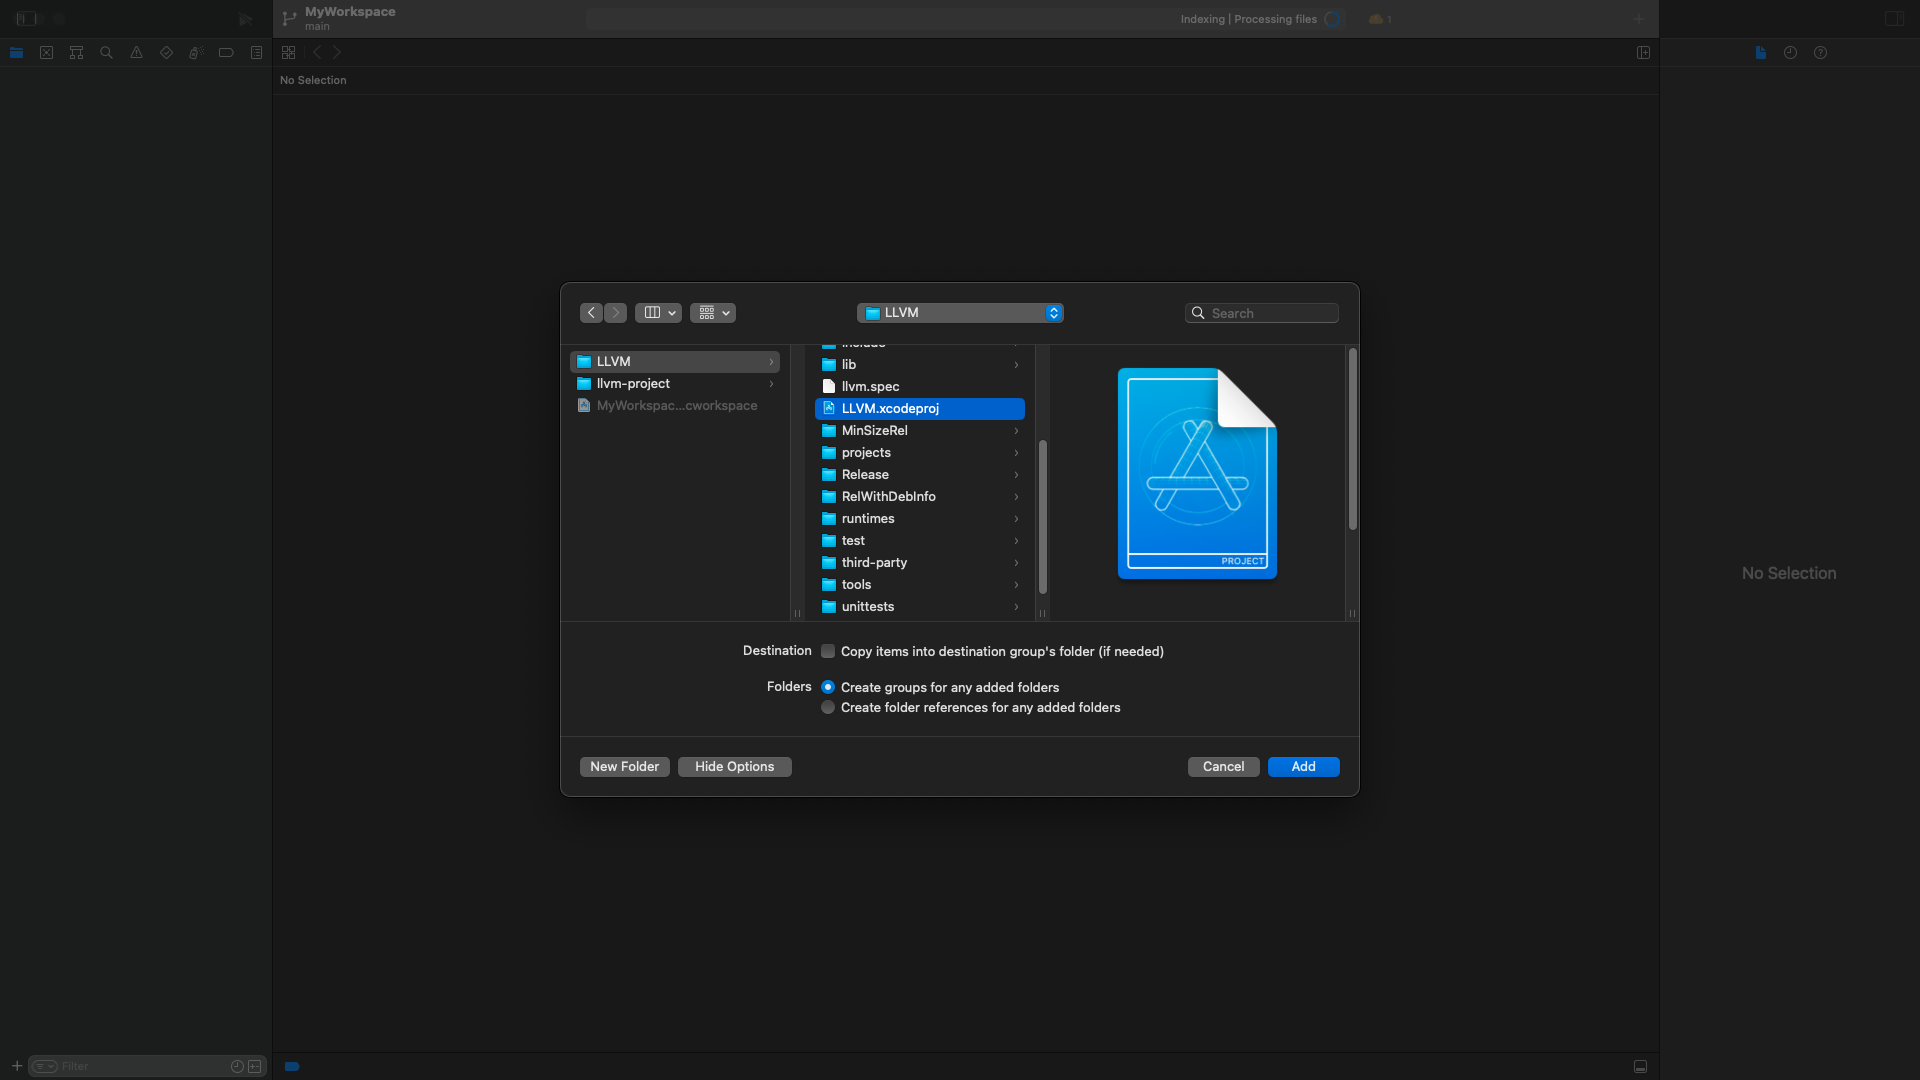The height and width of the screenshot is (1080, 1920).
Task: Click the Hide Options button
Action: tap(735, 766)
